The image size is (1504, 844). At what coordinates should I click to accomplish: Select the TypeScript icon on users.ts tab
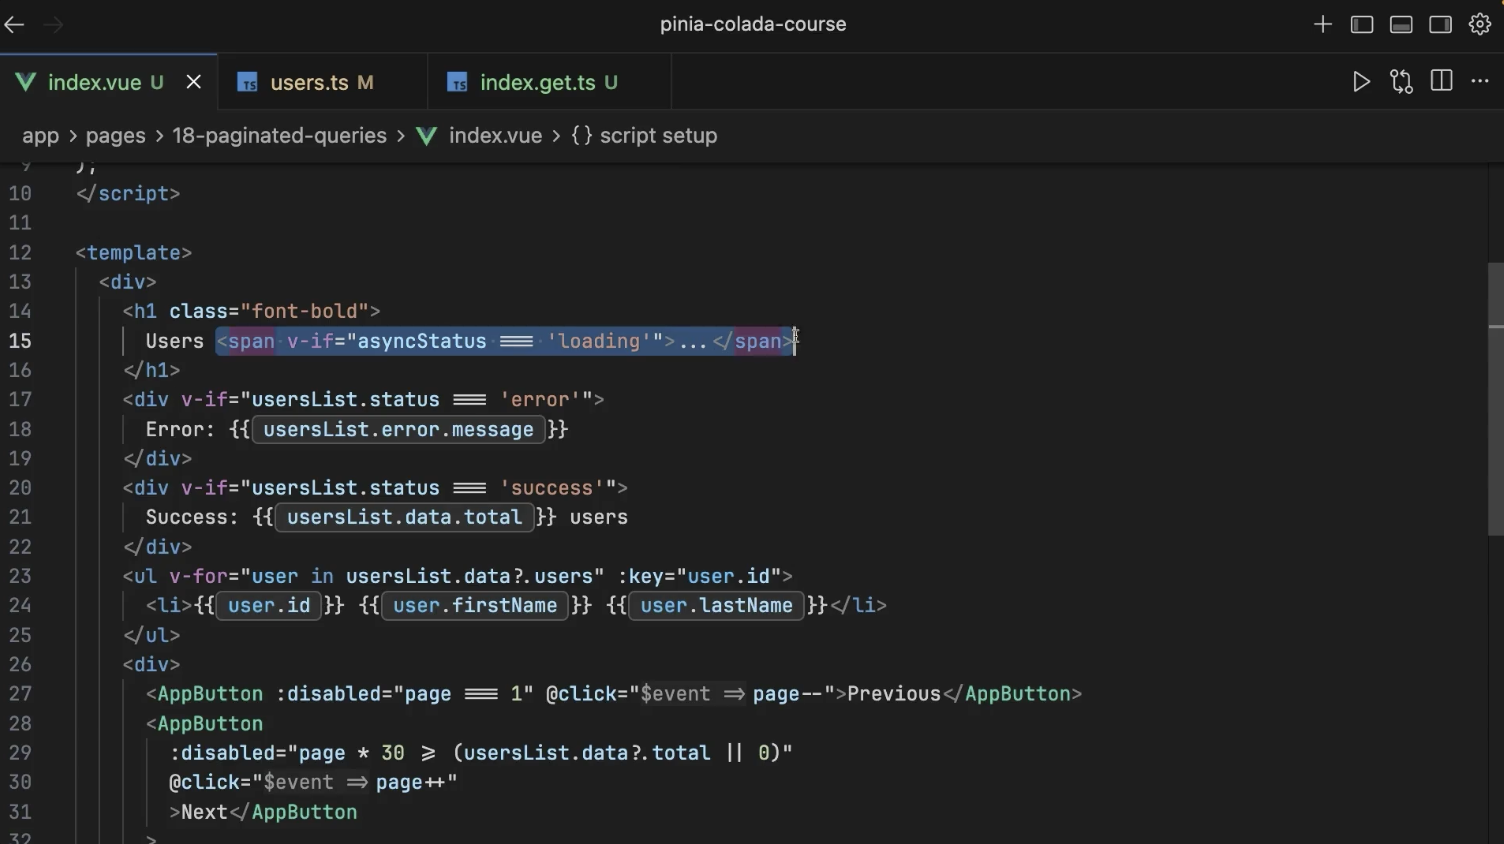[247, 83]
